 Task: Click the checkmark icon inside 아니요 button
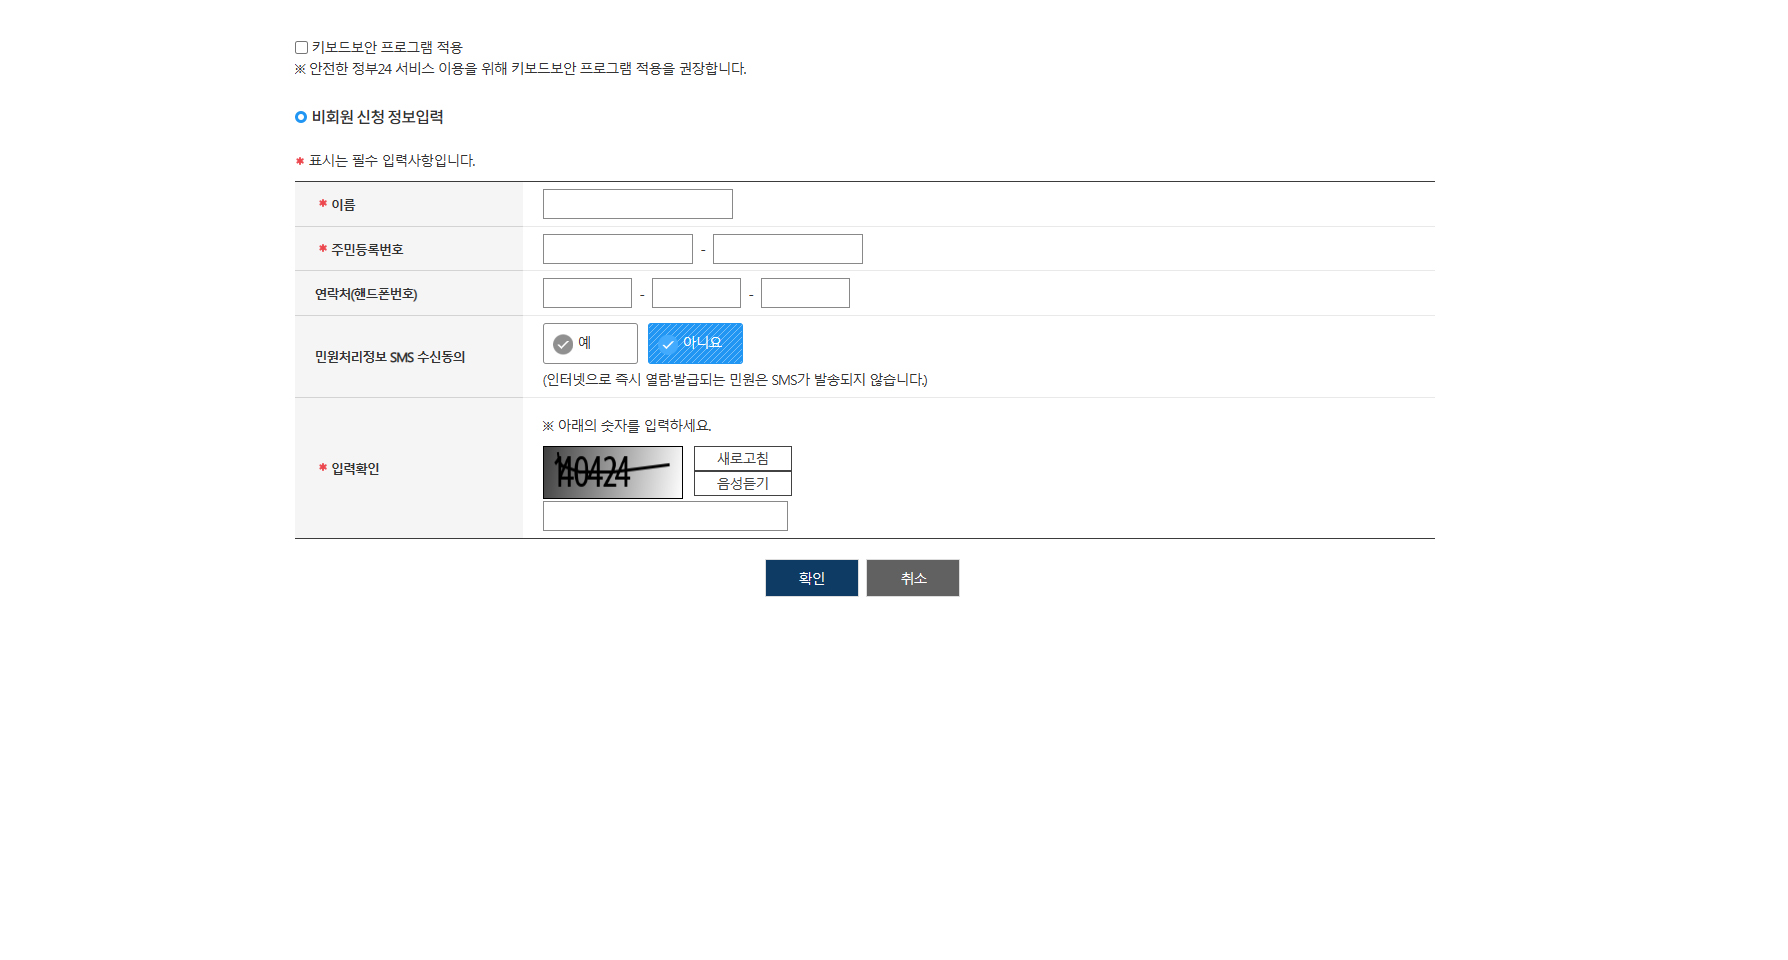tap(667, 343)
